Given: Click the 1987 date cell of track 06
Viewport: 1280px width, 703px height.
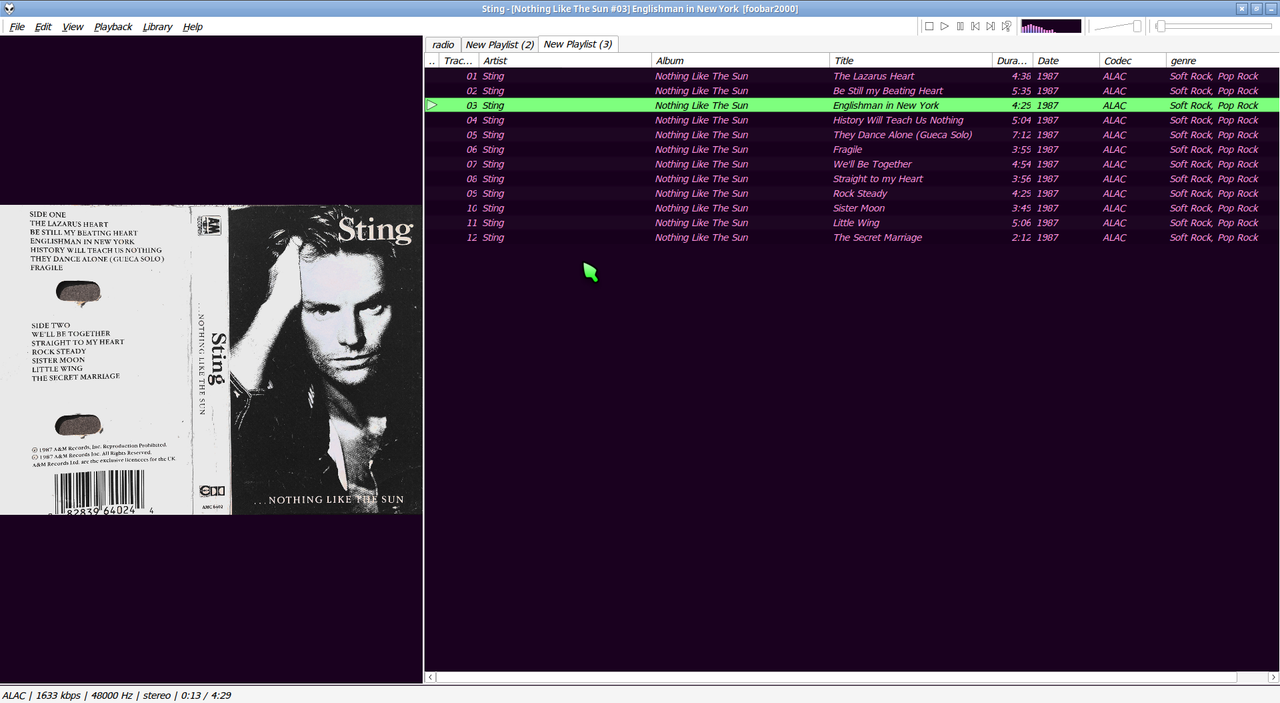Looking at the screenshot, I should 1047,150.
